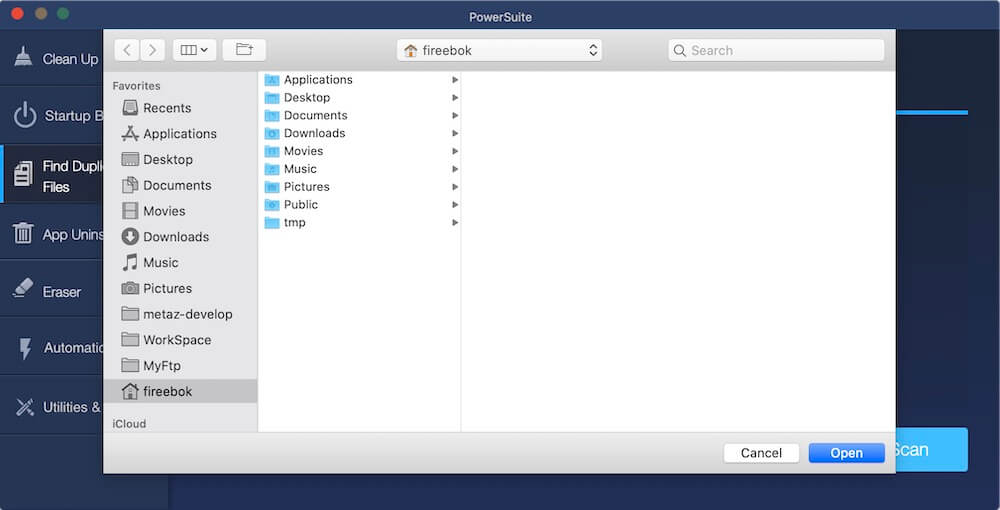
Task: Expand Music folder via its arrow
Action: coord(455,169)
